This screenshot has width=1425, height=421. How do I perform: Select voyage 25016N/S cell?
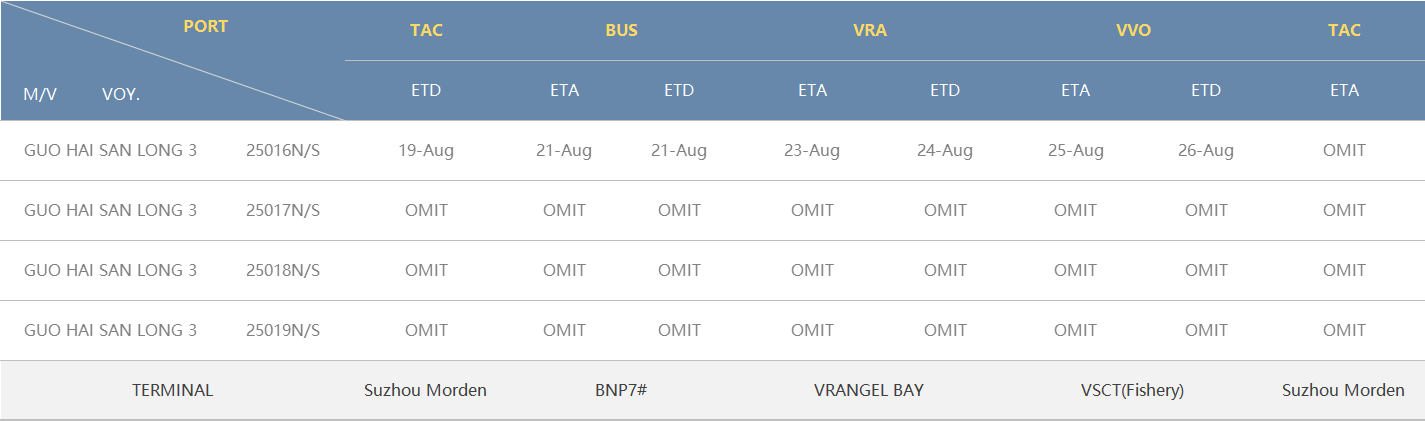point(283,151)
